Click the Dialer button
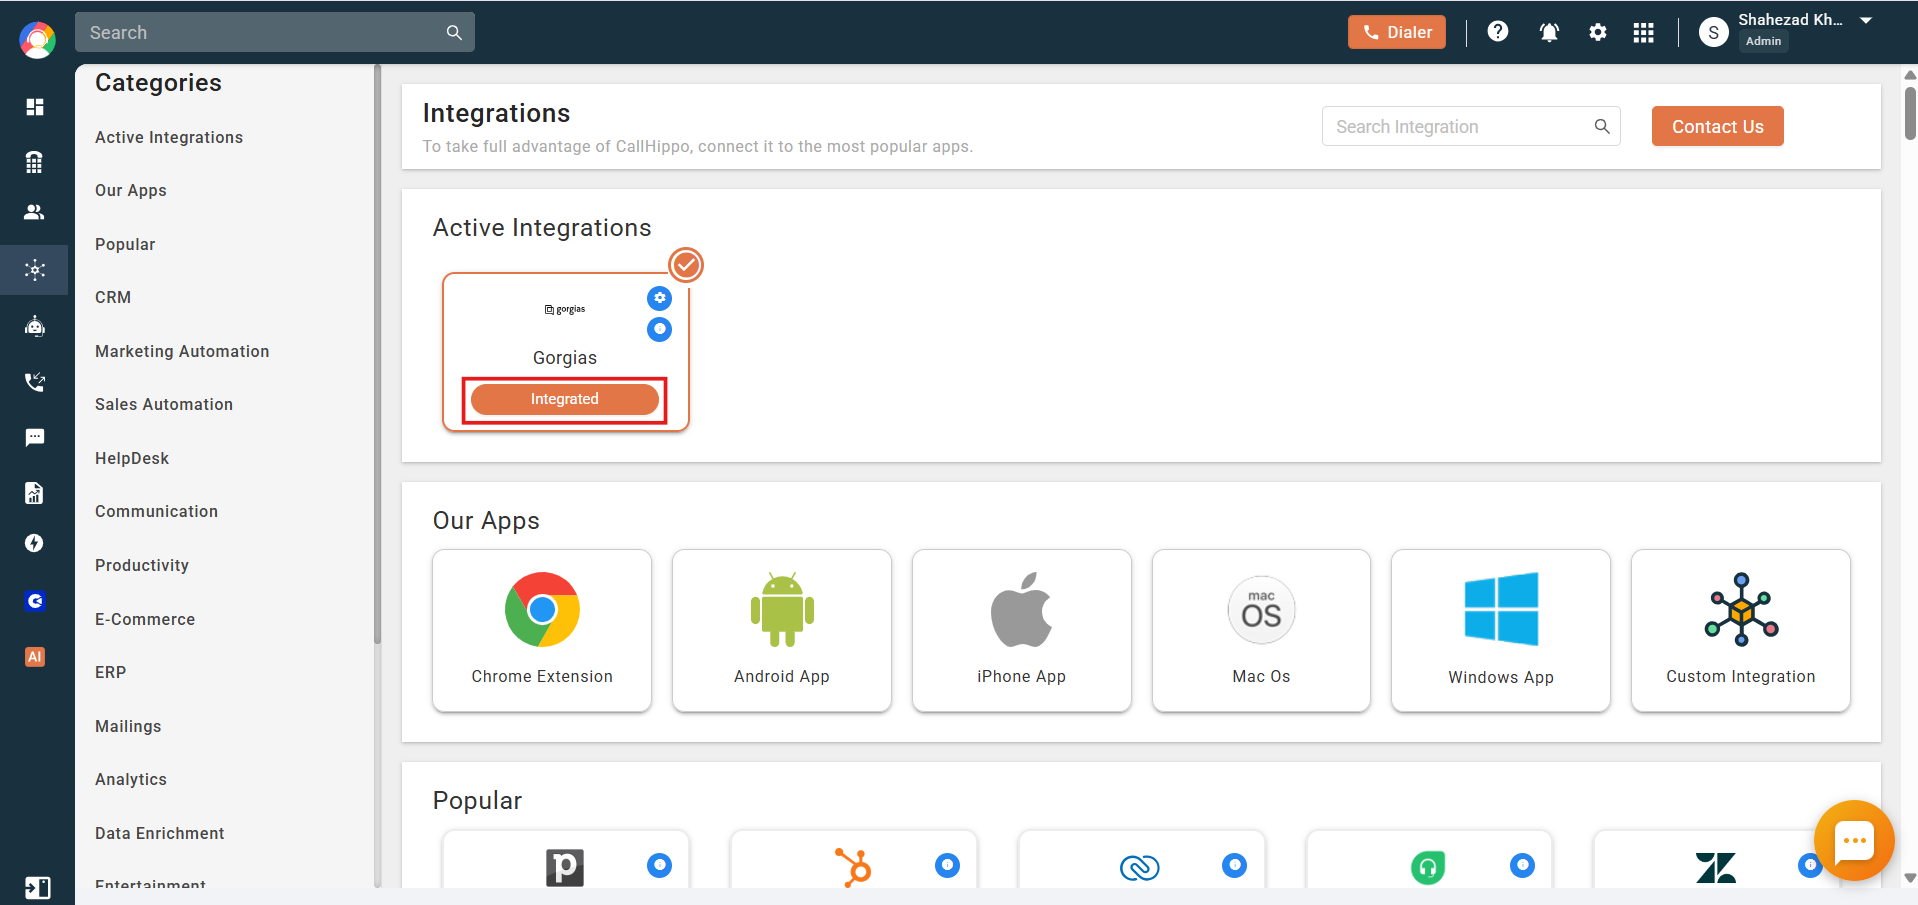The width and height of the screenshot is (1918, 905). click(x=1396, y=32)
